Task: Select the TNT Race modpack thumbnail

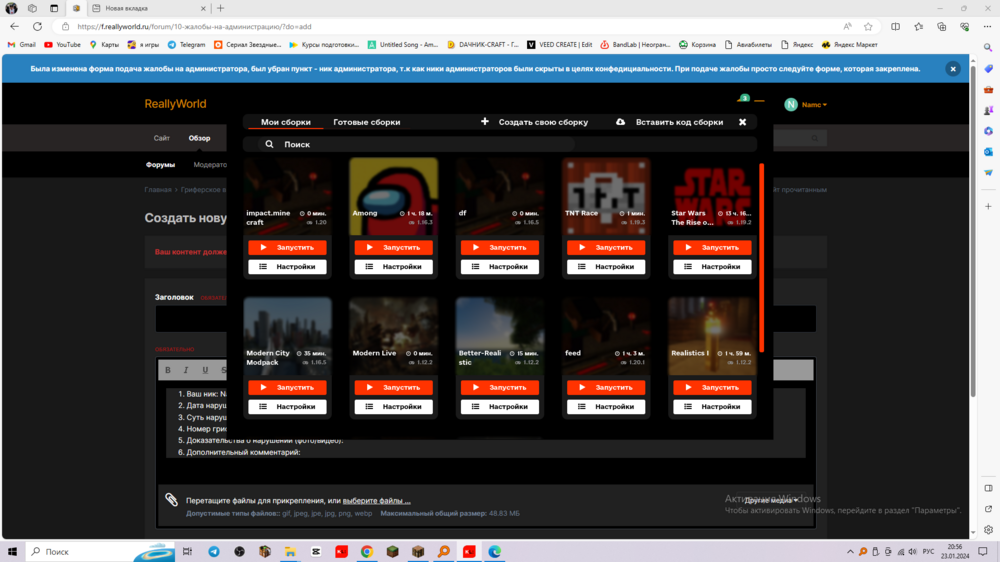Action: pos(606,196)
